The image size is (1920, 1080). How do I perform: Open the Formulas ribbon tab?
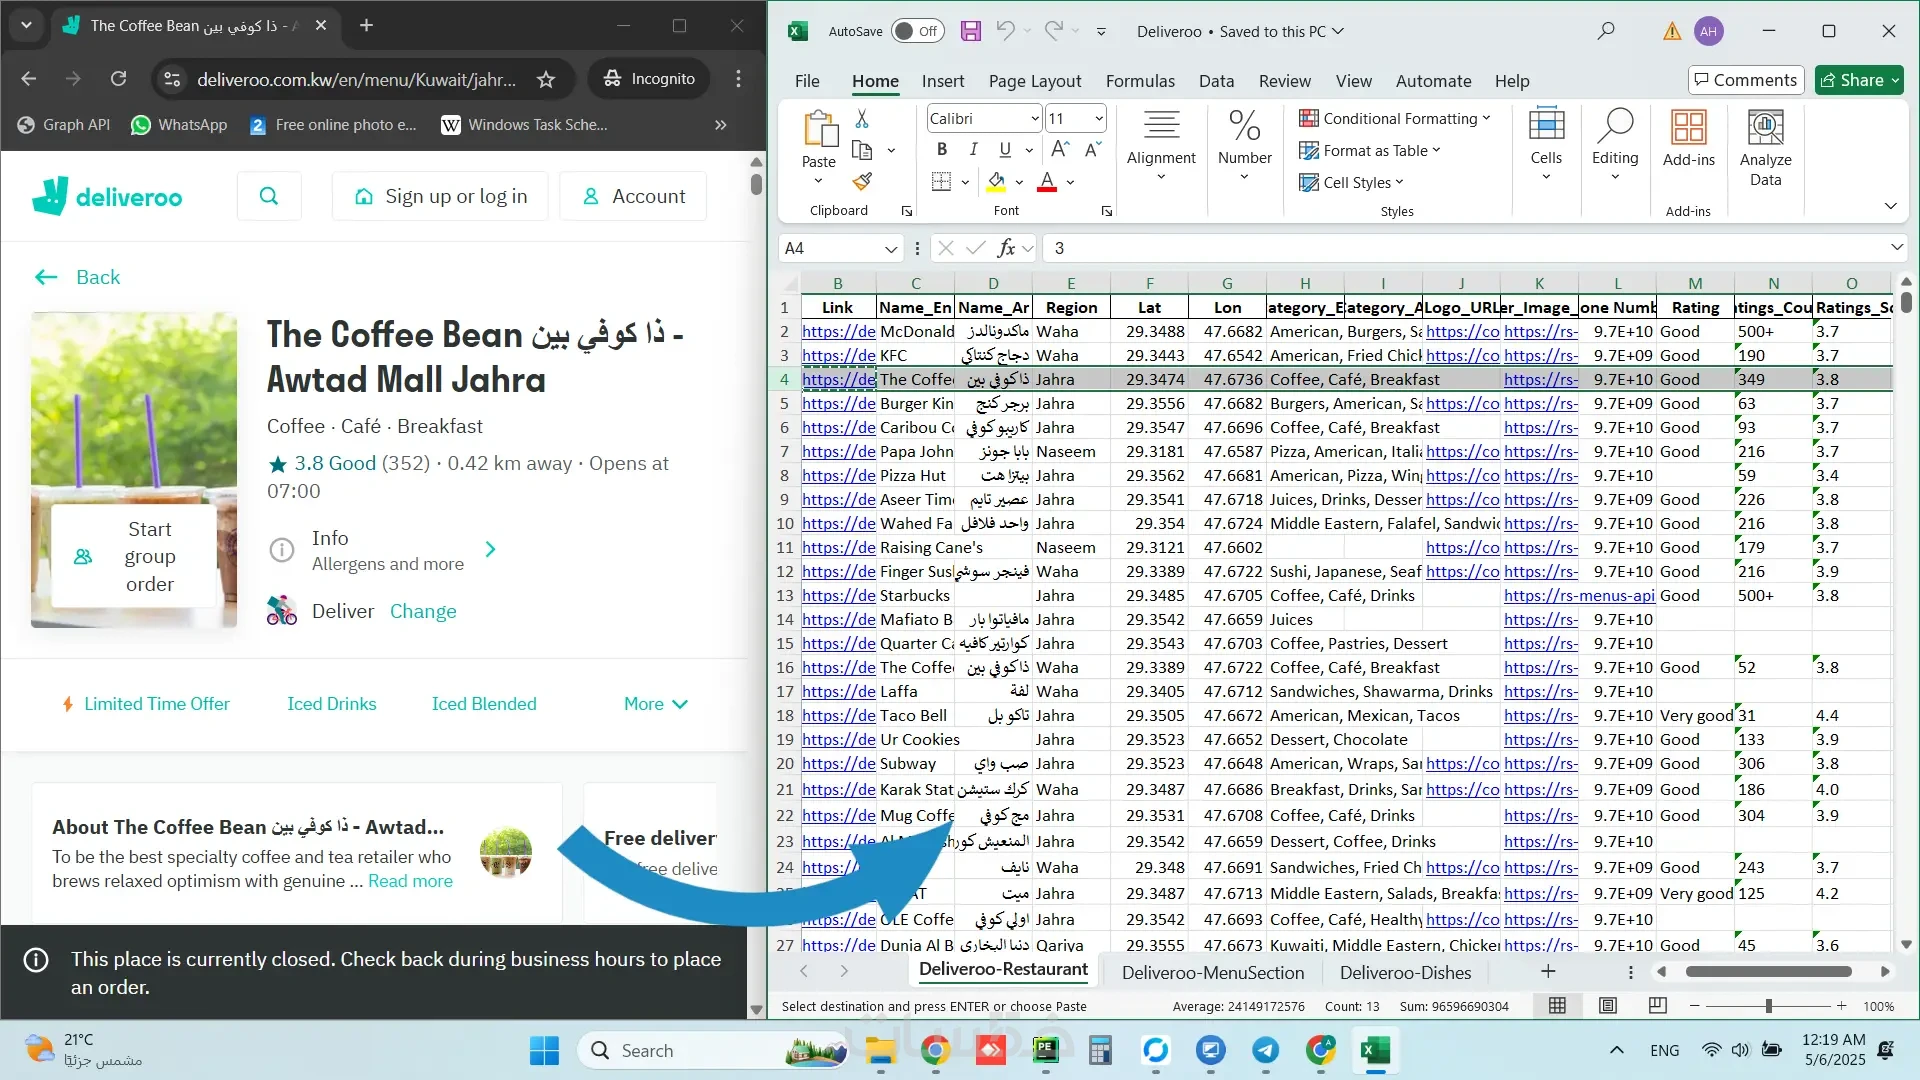point(1139,81)
